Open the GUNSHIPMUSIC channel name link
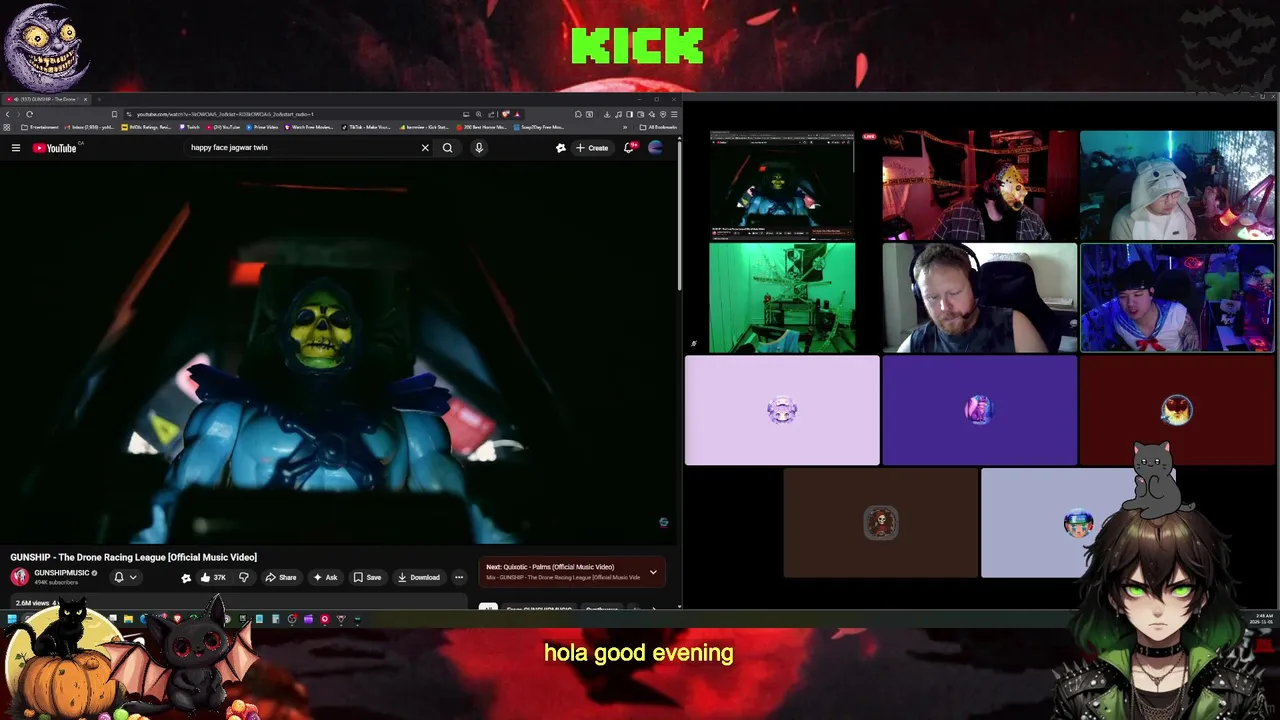Screen dimensions: 1280x720 [x=62, y=573]
